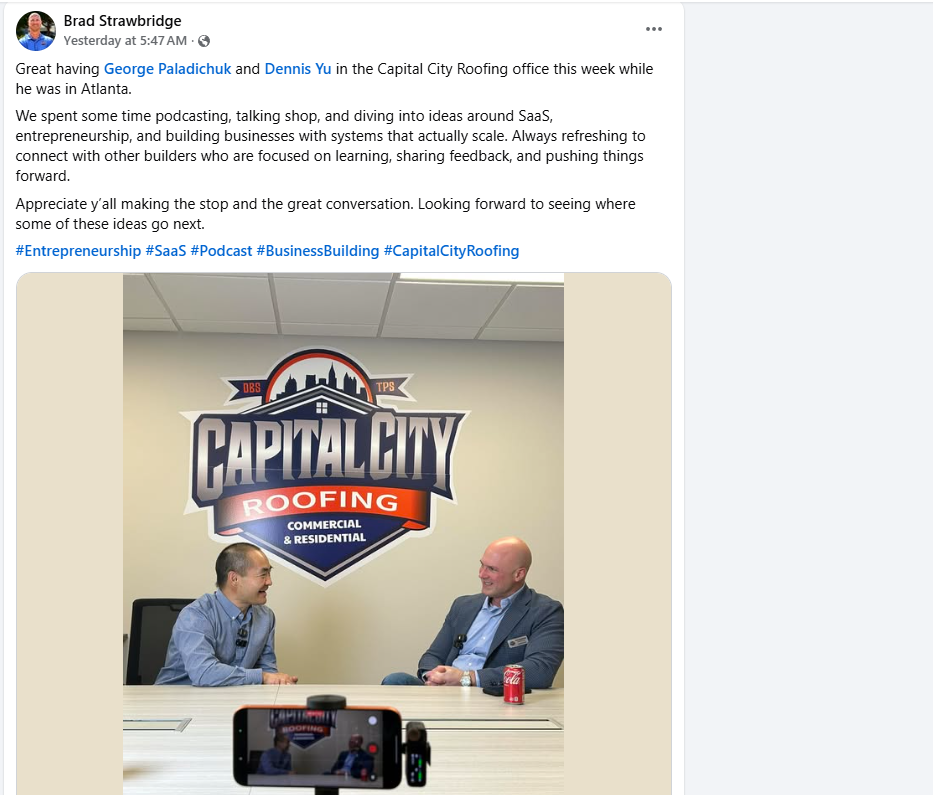Open the George Paladichuk profile link
Viewport: 933px width, 795px height.
coord(167,69)
